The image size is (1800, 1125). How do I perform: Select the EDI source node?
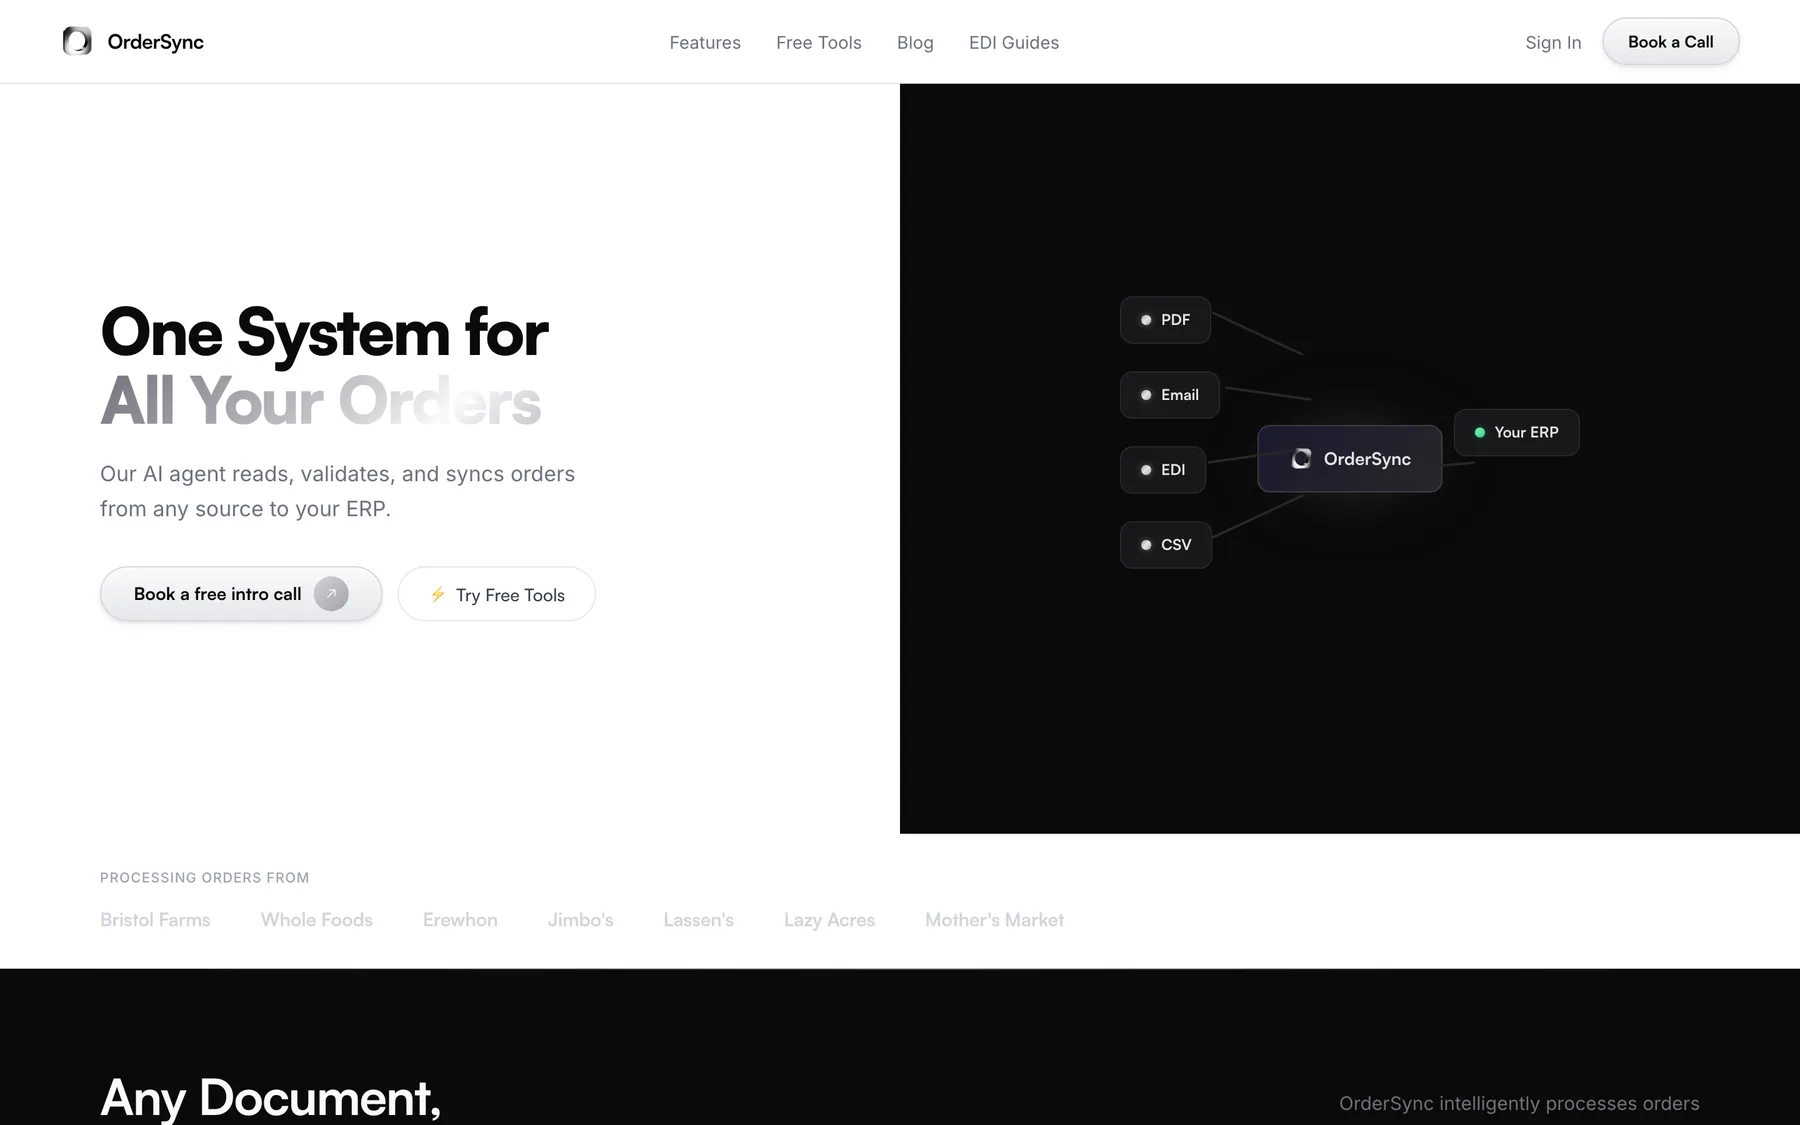point(1163,470)
